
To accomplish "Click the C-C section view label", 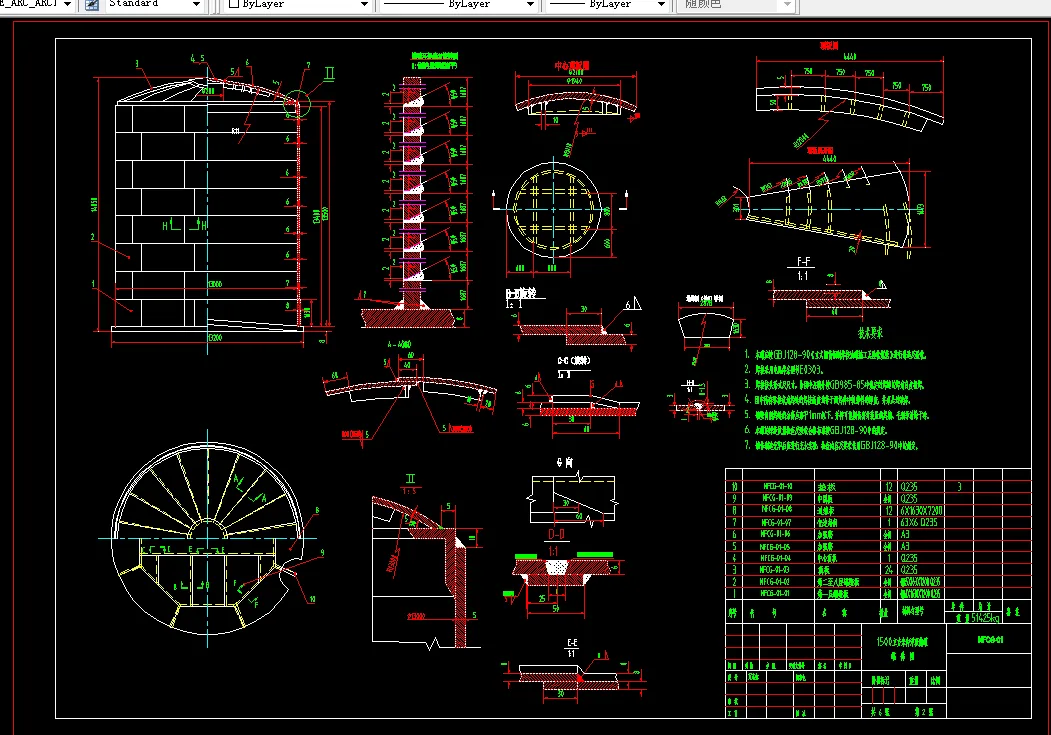I will tap(573, 360).
